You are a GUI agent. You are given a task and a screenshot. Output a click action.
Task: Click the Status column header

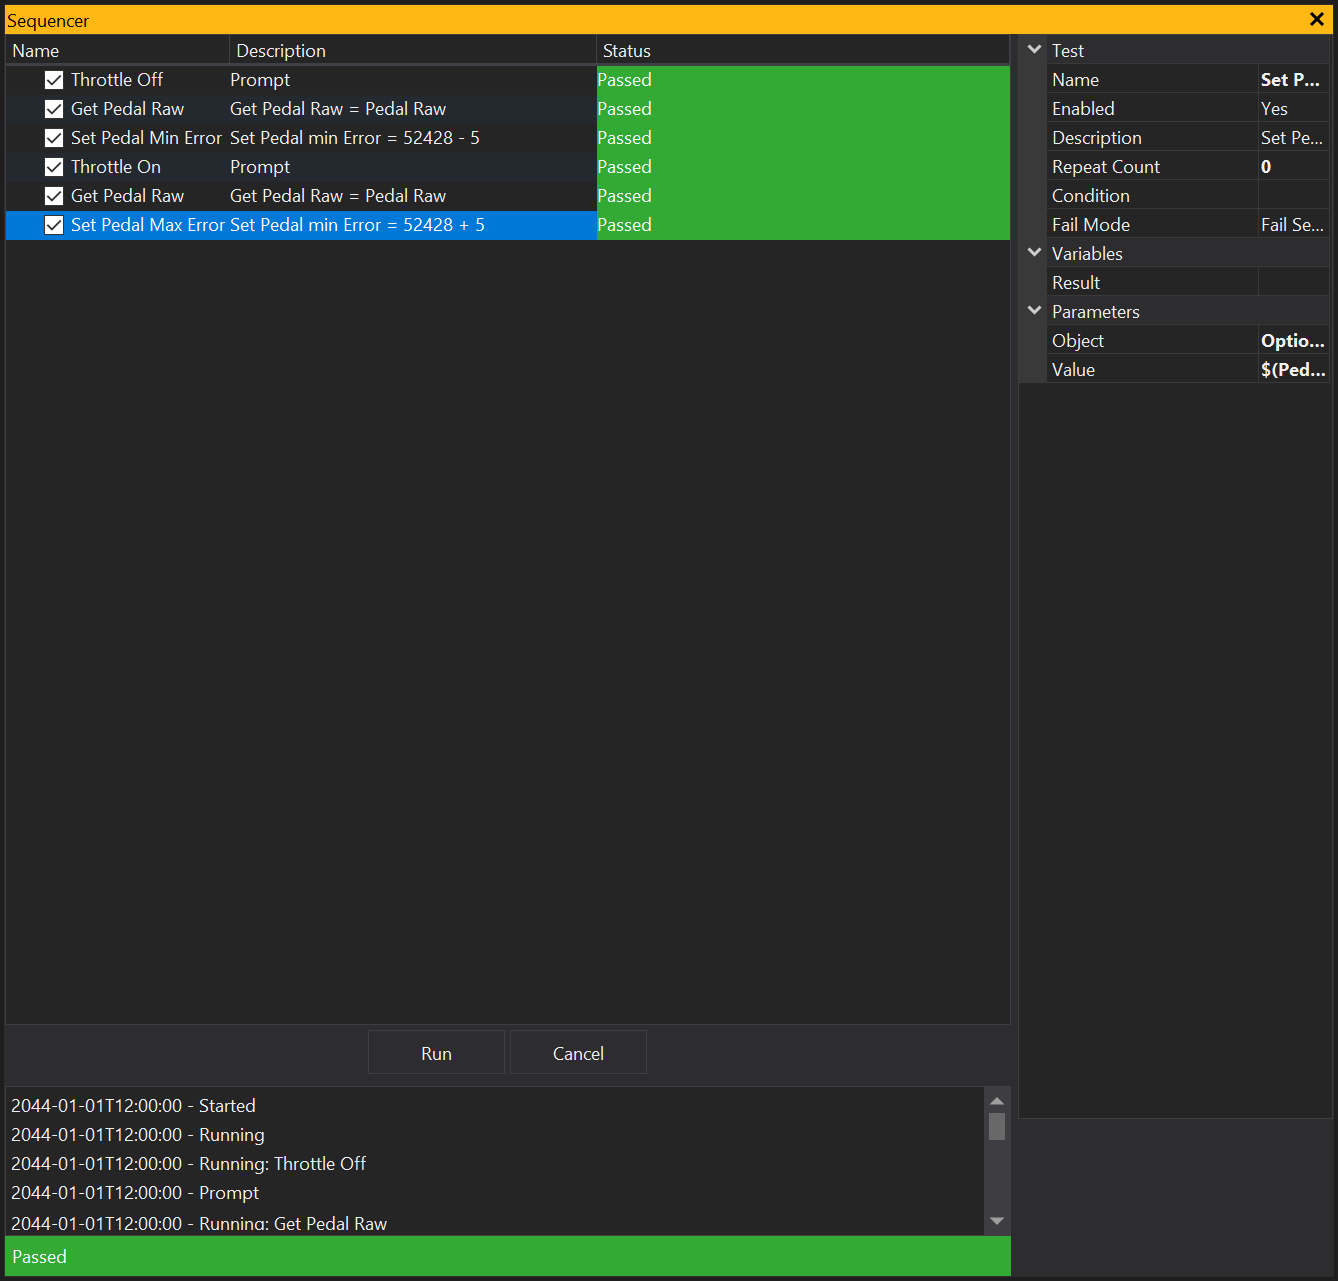(x=800, y=51)
